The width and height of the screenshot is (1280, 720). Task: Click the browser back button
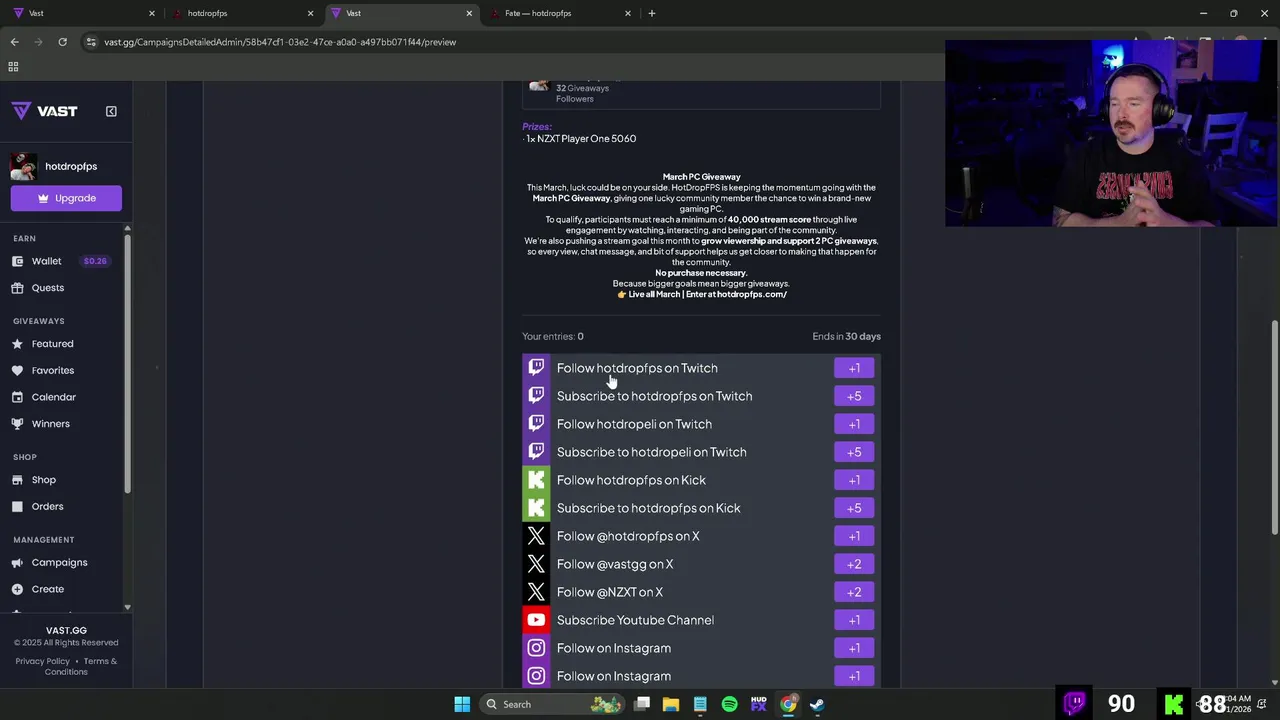click(x=14, y=42)
